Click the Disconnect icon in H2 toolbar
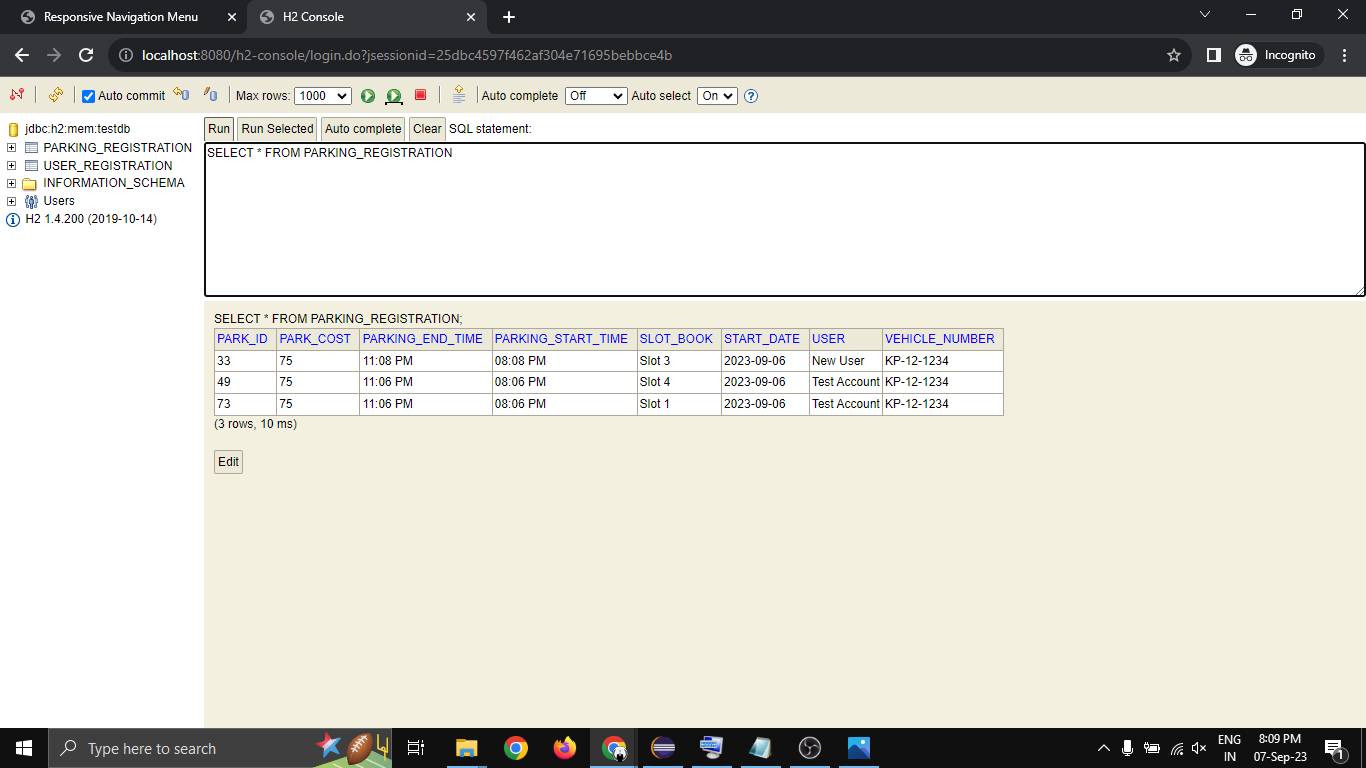Image resolution: width=1366 pixels, height=768 pixels. point(17,95)
